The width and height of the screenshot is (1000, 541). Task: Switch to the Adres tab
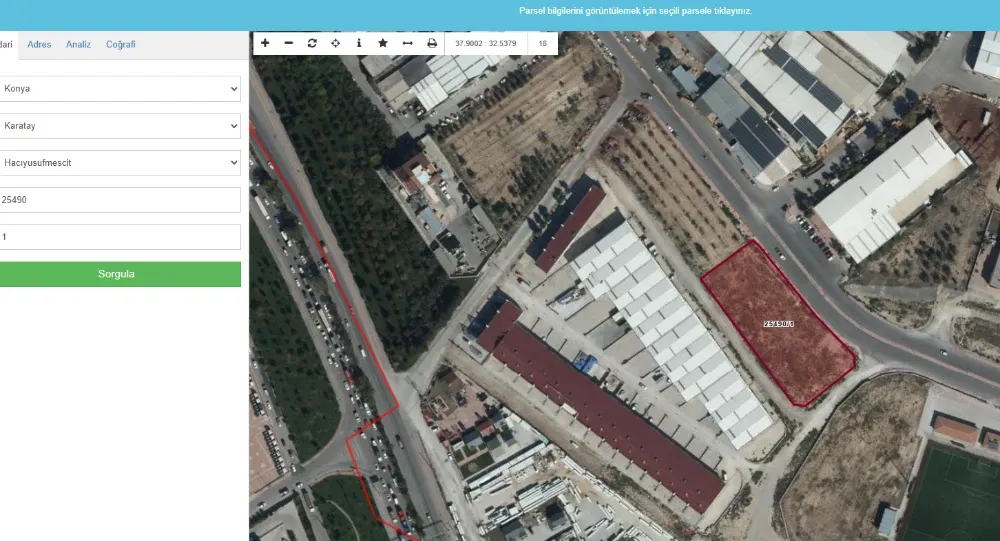pyautogui.click(x=39, y=44)
